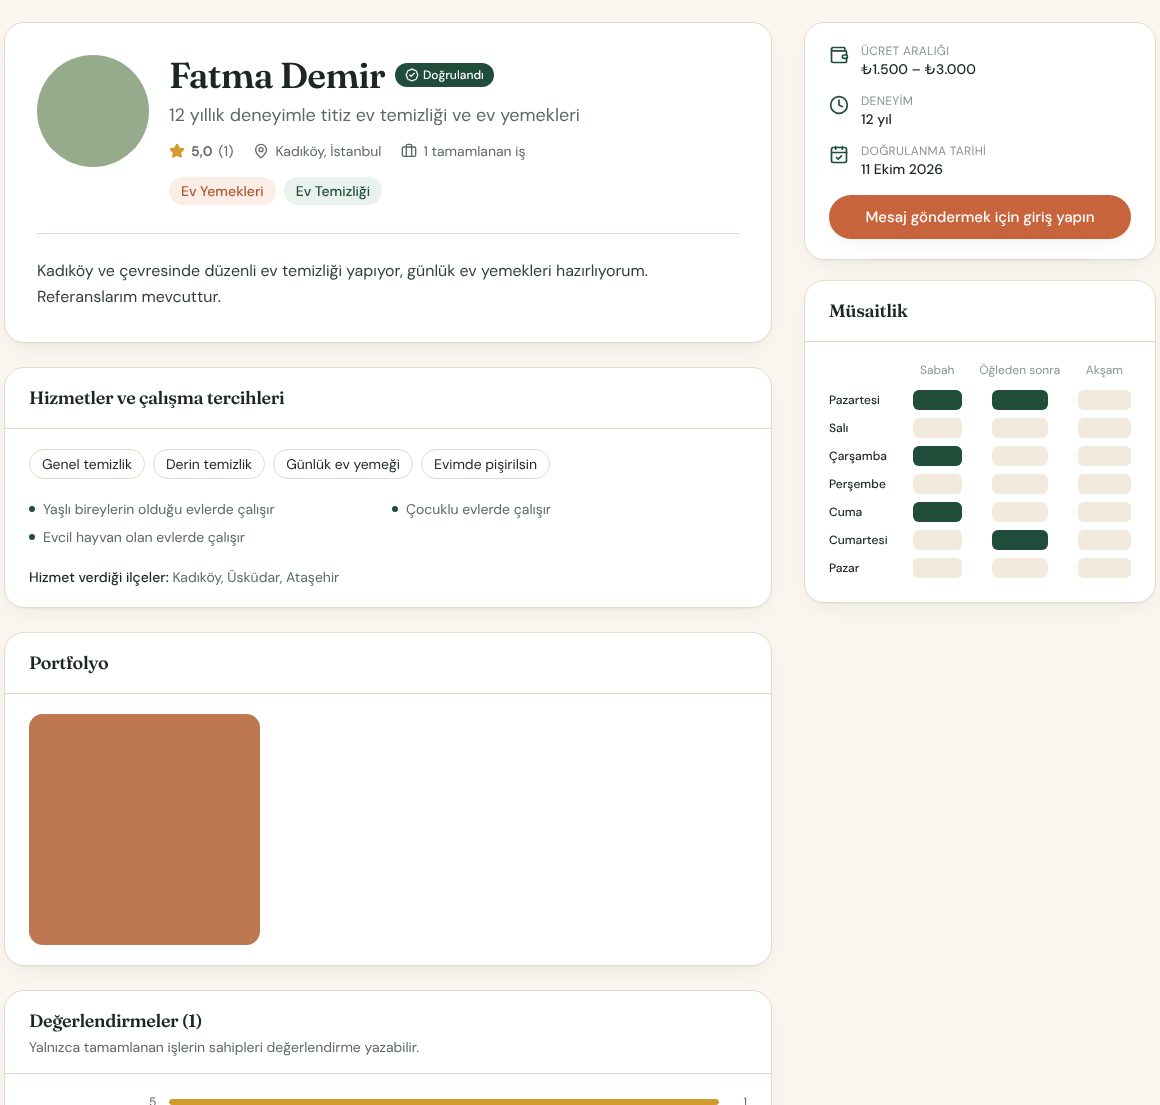
Task: Click the '₺1.500 – ₺3.000' price range
Action: click(918, 70)
